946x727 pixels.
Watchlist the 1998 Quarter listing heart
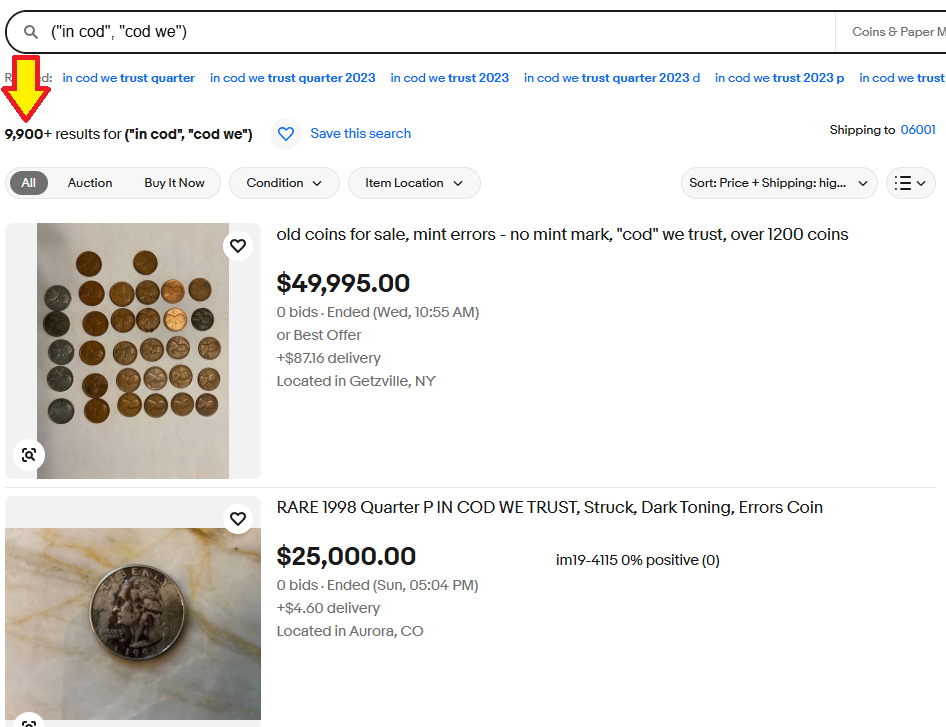[x=238, y=519]
